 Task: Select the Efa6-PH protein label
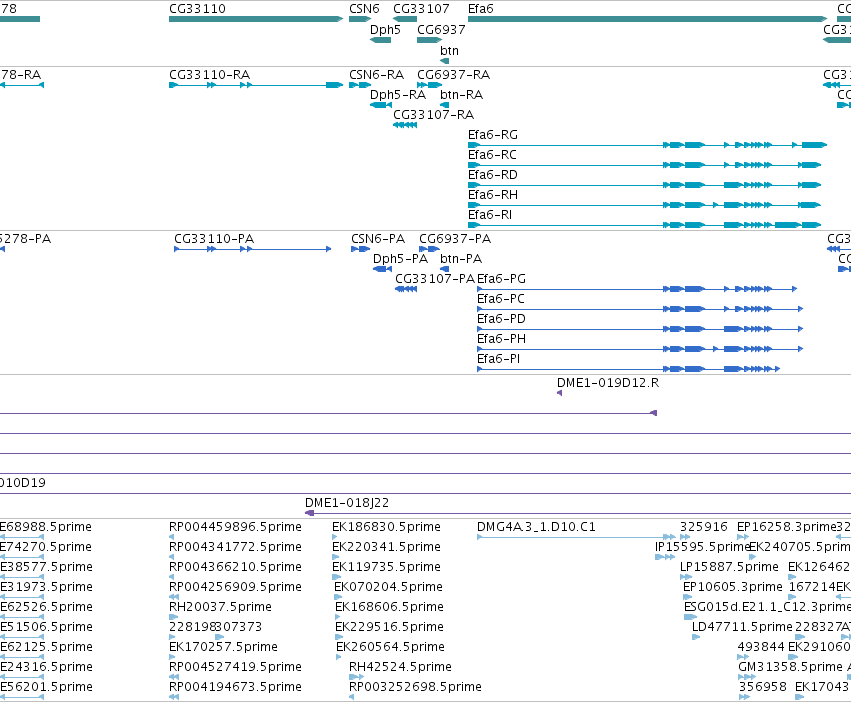pos(501,339)
